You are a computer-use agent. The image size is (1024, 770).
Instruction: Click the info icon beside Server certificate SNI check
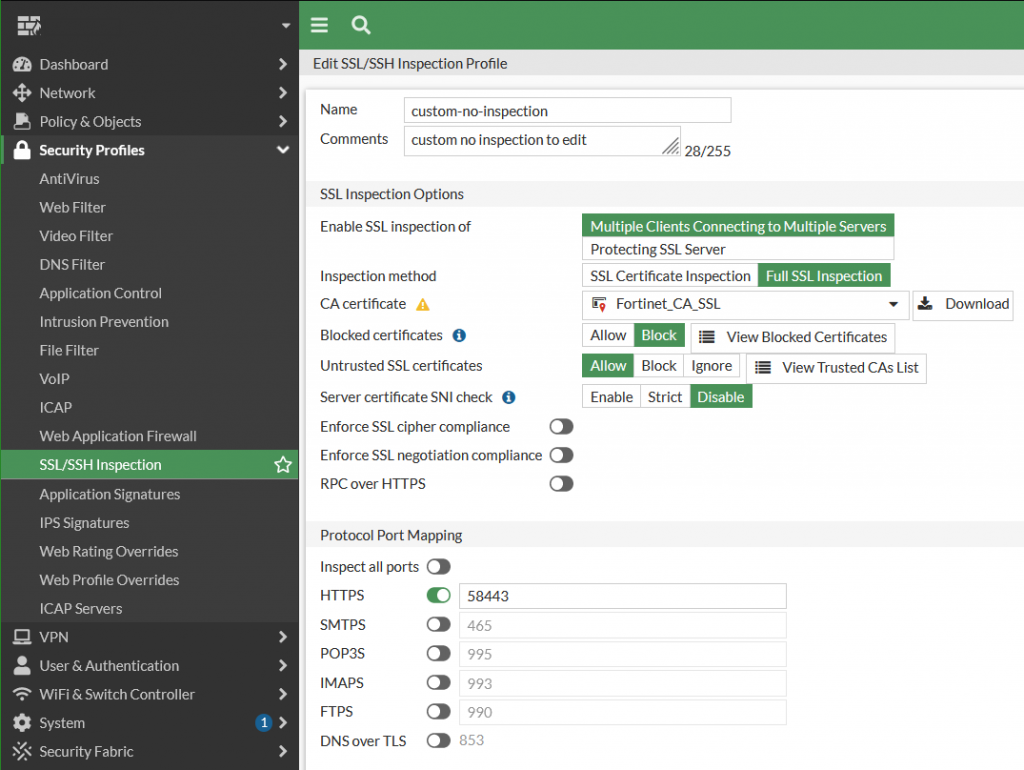coord(508,397)
